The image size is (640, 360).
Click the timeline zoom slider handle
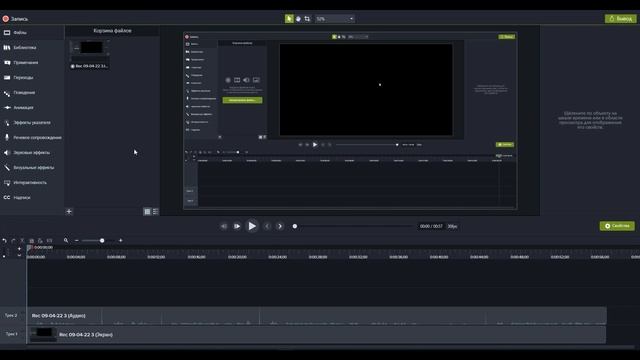pos(102,240)
